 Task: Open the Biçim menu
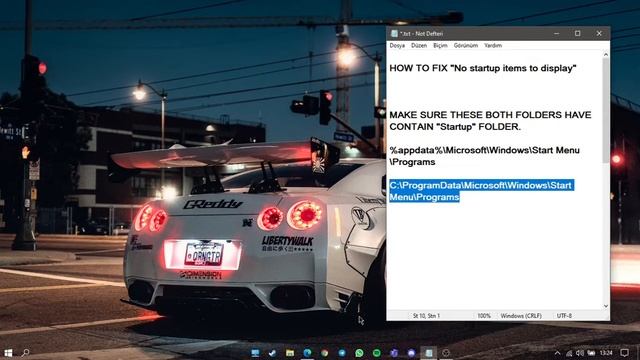coord(440,45)
